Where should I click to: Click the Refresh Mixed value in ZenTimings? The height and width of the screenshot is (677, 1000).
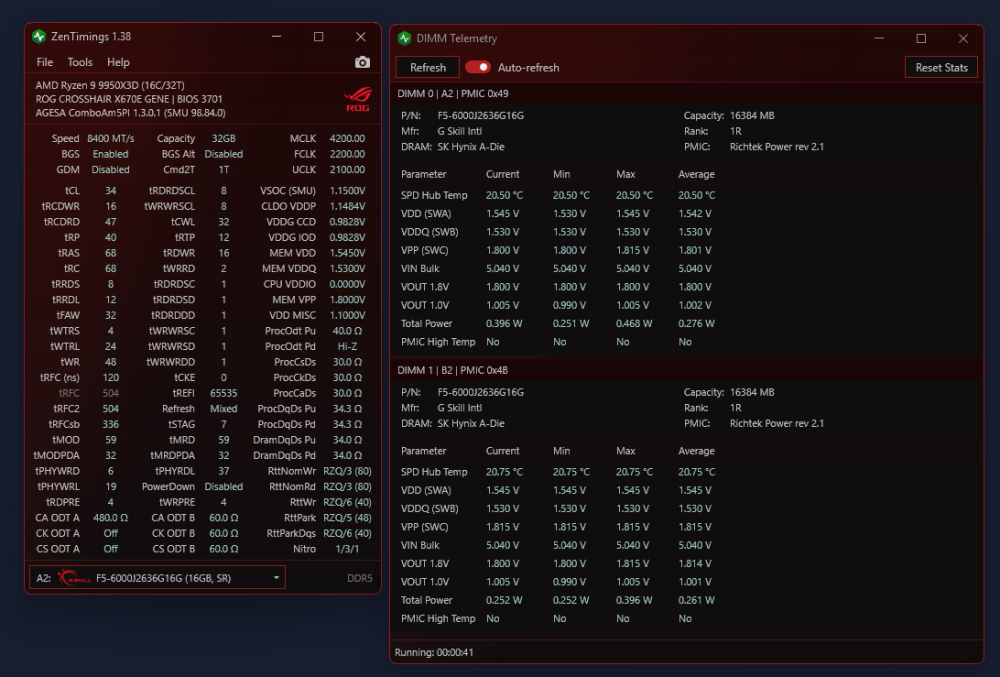coord(224,409)
